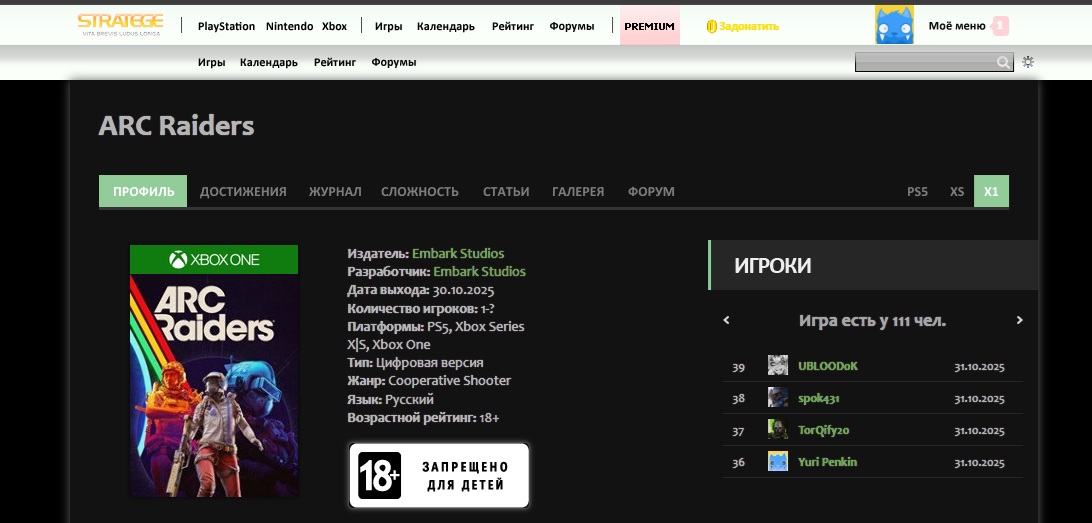1092x523 pixels.
Task: Open Рейтинг in the secondary nav bar
Action: tap(335, 62)
